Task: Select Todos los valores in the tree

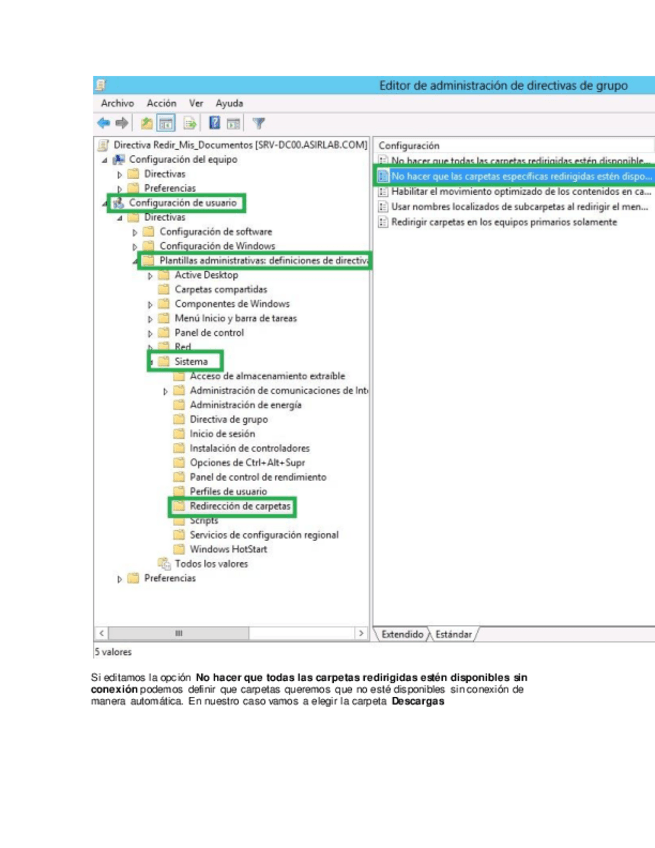Action: tap(210, 564)
